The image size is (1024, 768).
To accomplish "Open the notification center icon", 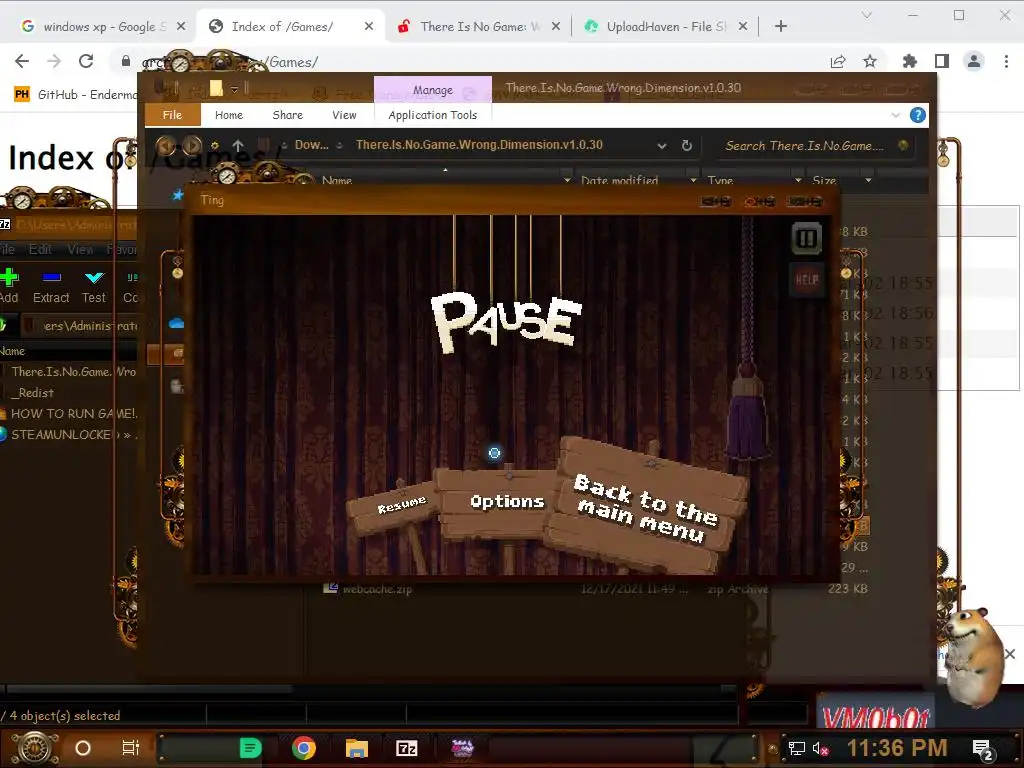I will coord(982,749).
